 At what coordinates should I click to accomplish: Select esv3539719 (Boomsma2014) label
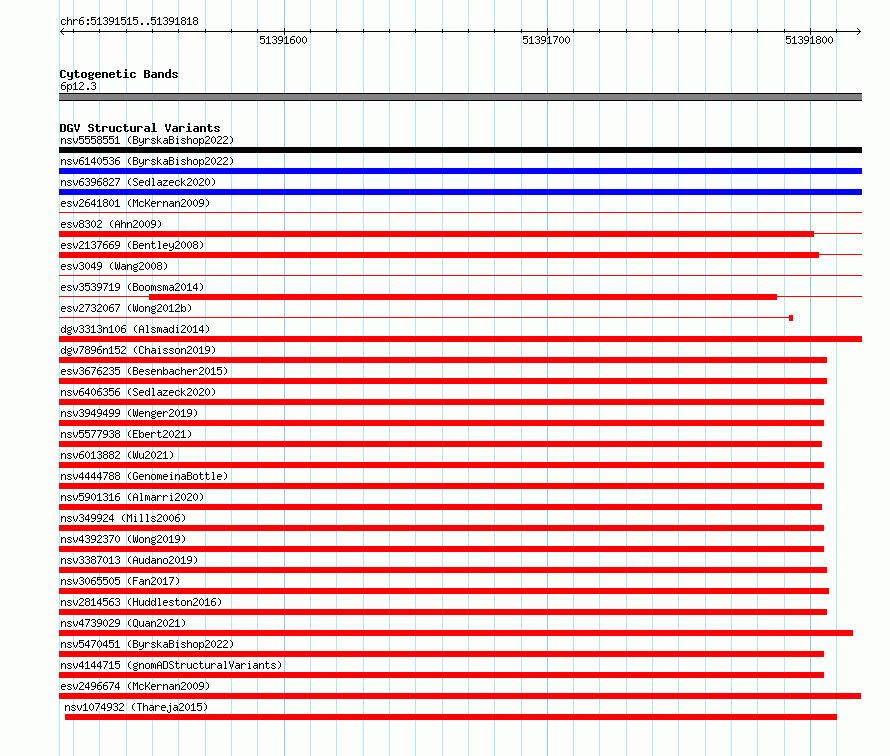pyautogui.click(x=132, y=287)
